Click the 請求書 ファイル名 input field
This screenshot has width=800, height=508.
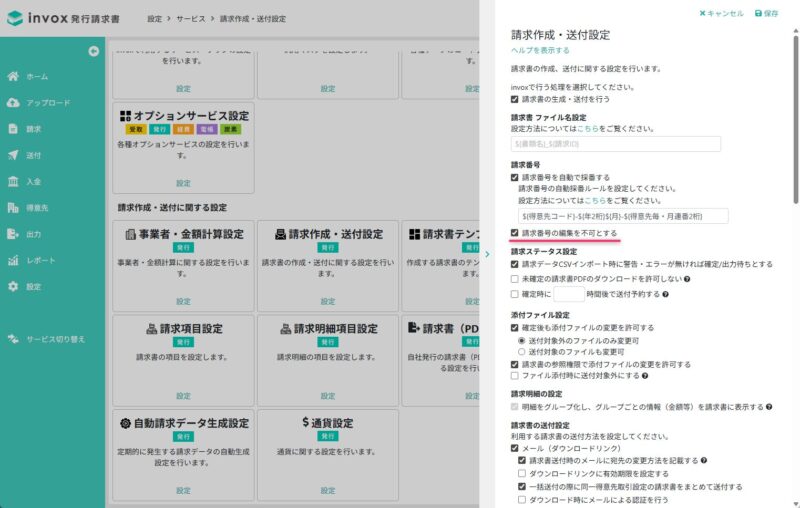[616, 144]
